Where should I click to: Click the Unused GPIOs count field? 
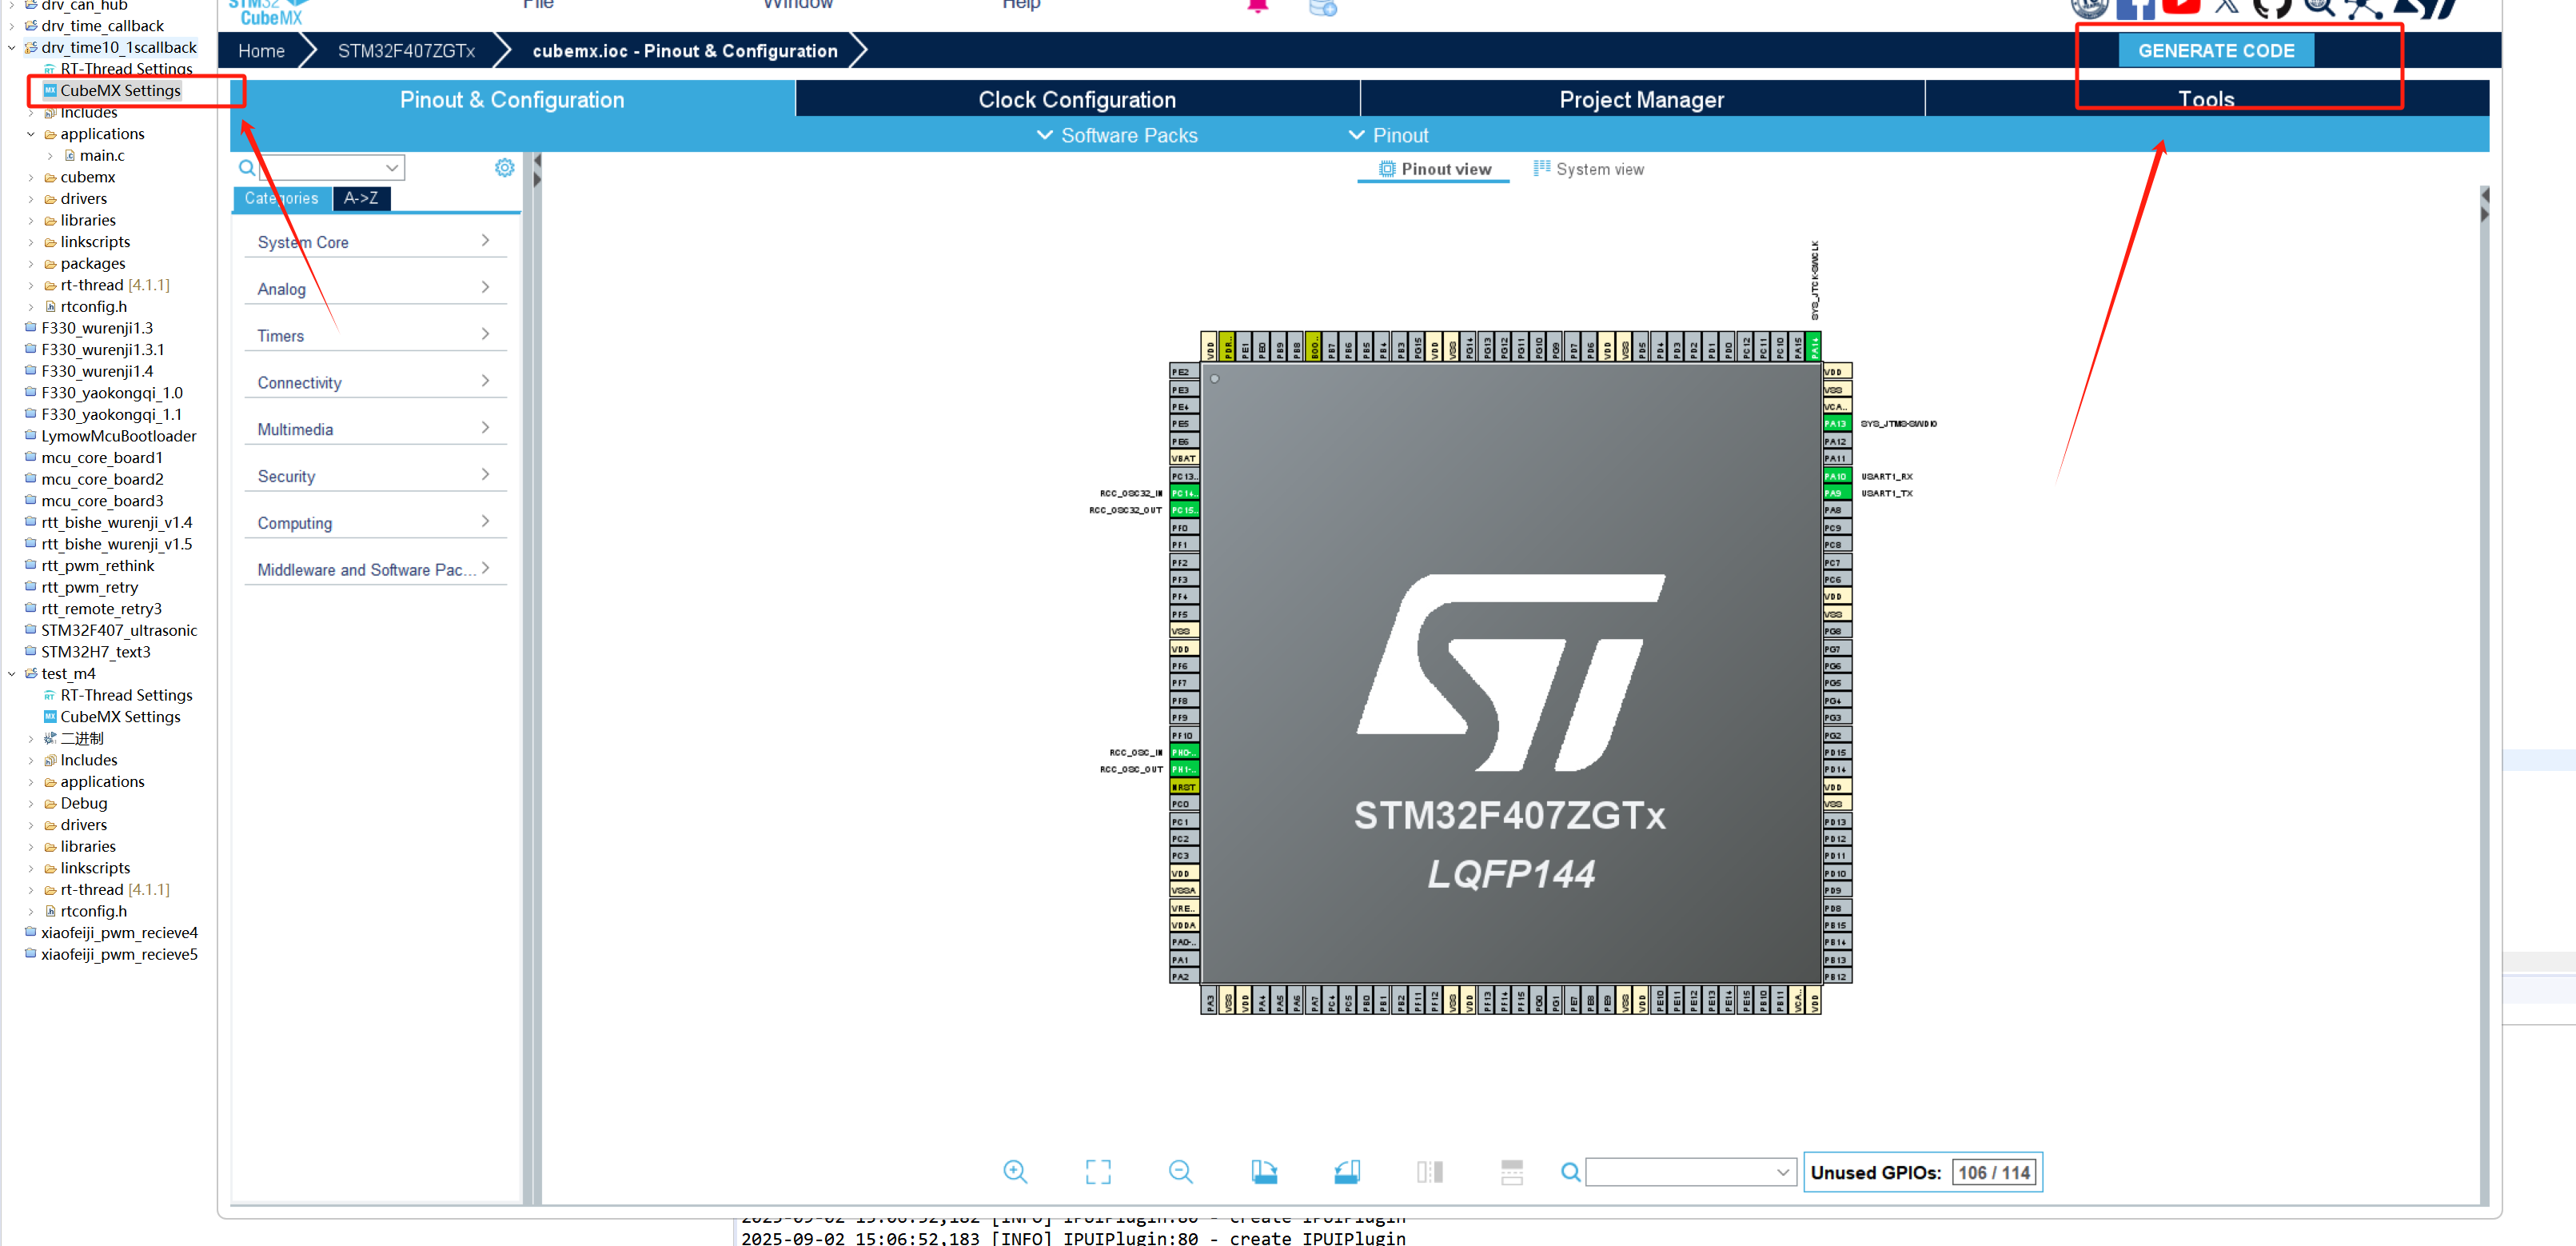(1993, 1172)
